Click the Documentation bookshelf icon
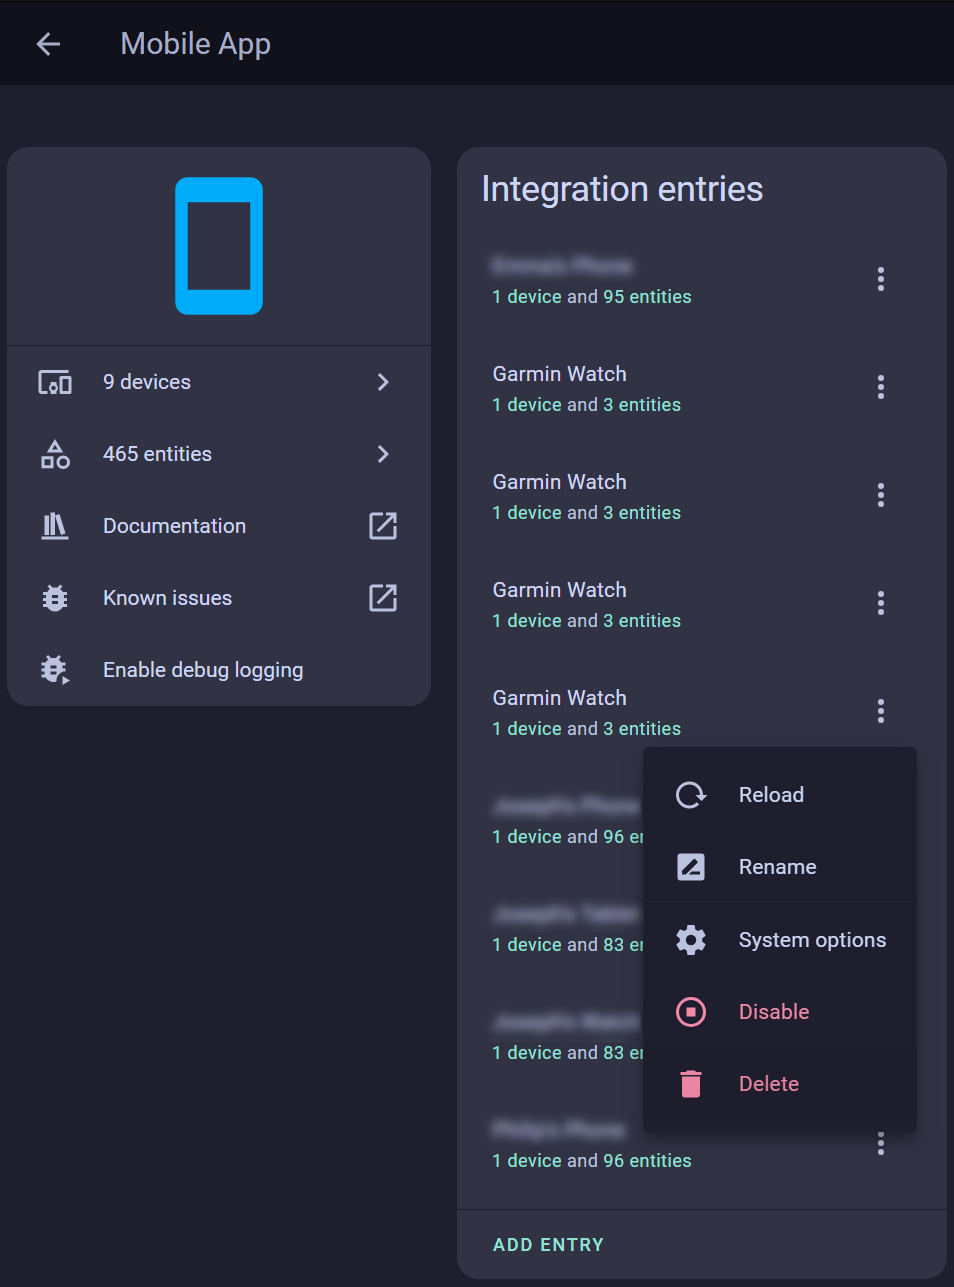 [55, 526]
